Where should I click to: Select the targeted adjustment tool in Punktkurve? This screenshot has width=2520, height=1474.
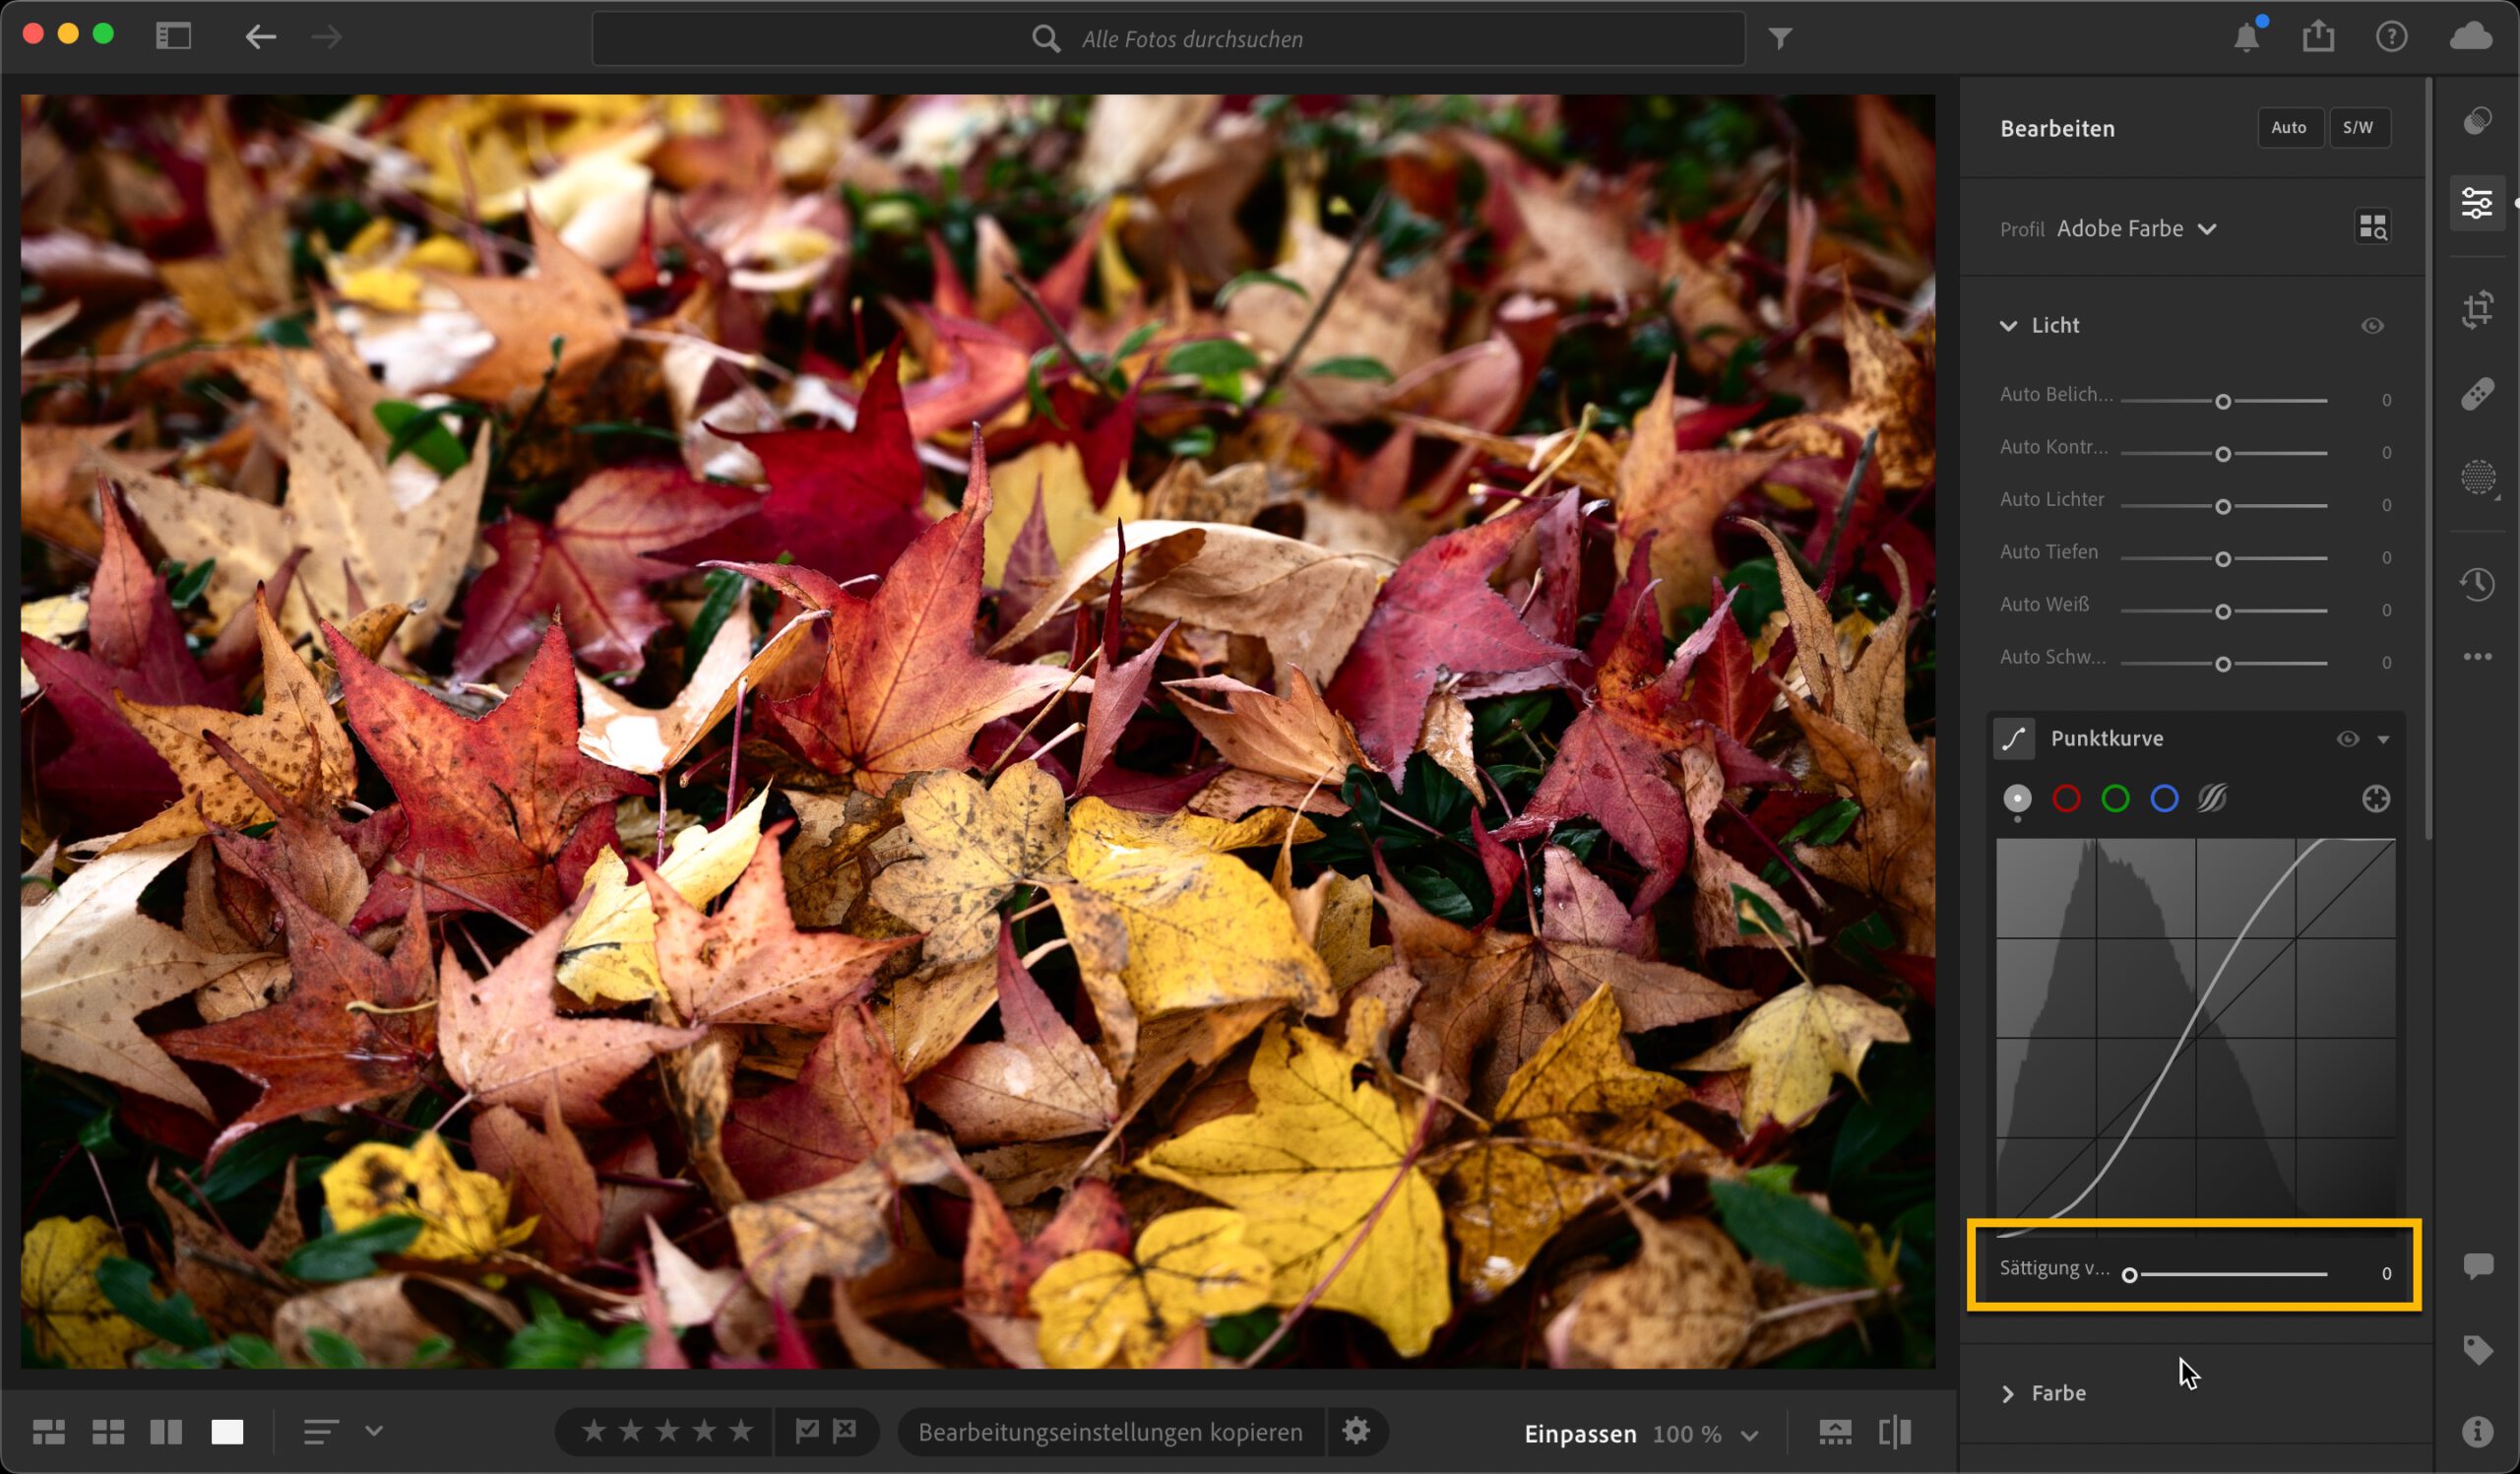point(2375,799)
